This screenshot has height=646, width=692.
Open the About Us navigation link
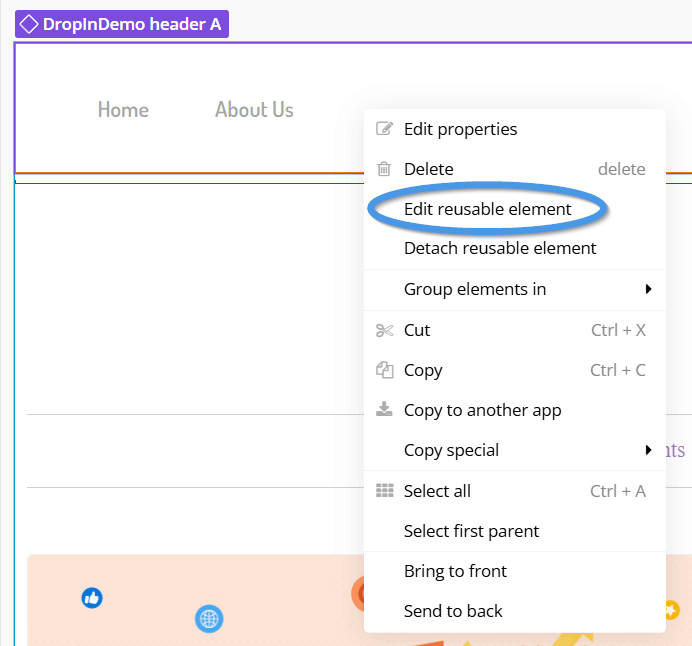(254, 109)
